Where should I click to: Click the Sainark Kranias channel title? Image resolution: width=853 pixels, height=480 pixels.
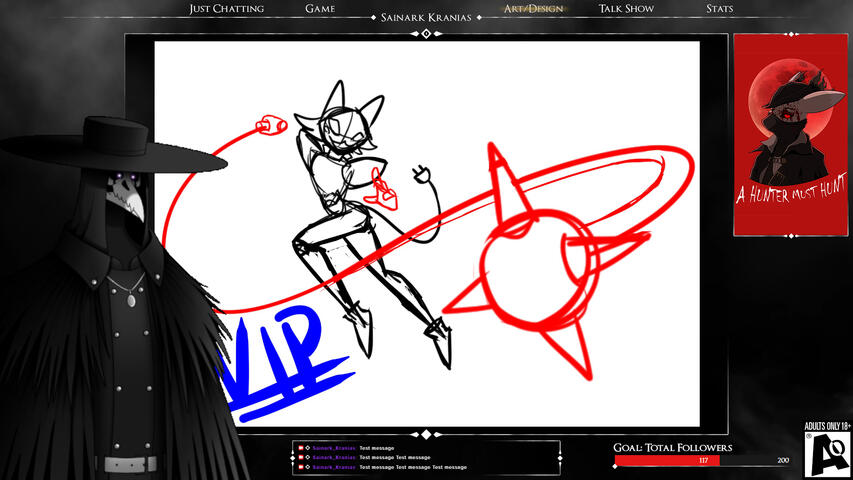pyautogui.click(x=426, y=18)
